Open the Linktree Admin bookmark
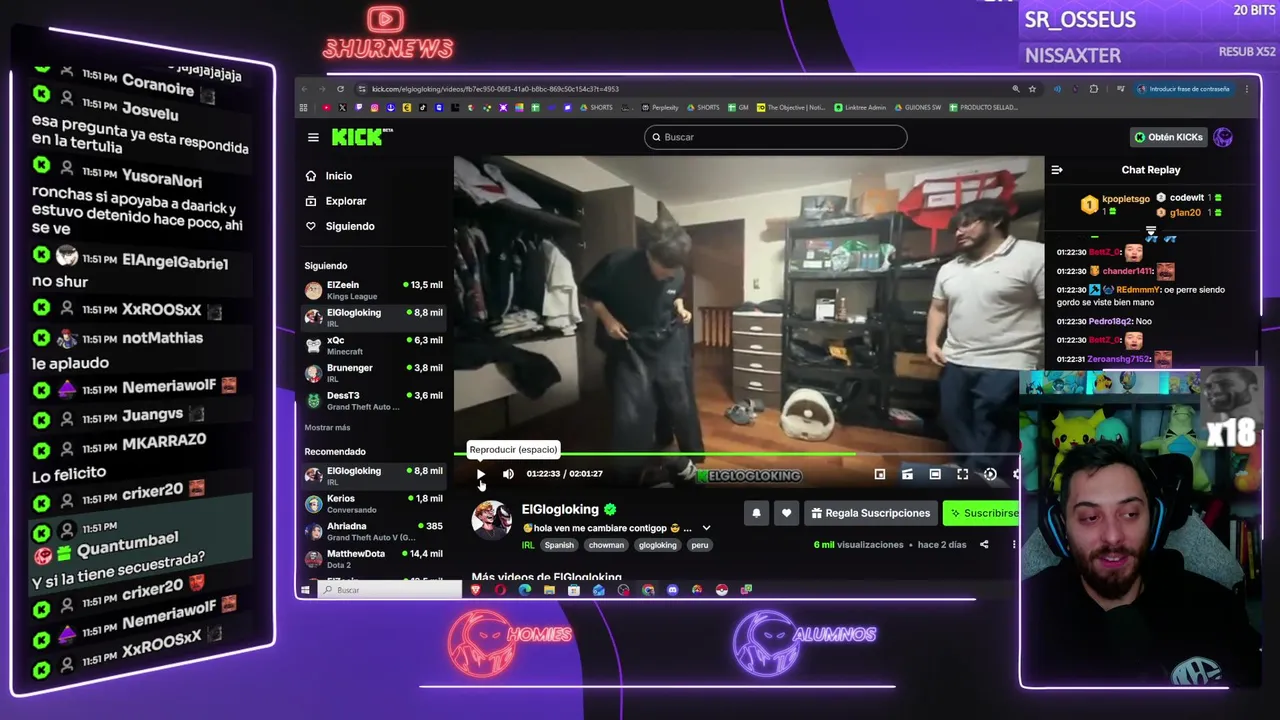Image resolution: width=1280 pixels, height=720 pixels. (x=861, y=107)
